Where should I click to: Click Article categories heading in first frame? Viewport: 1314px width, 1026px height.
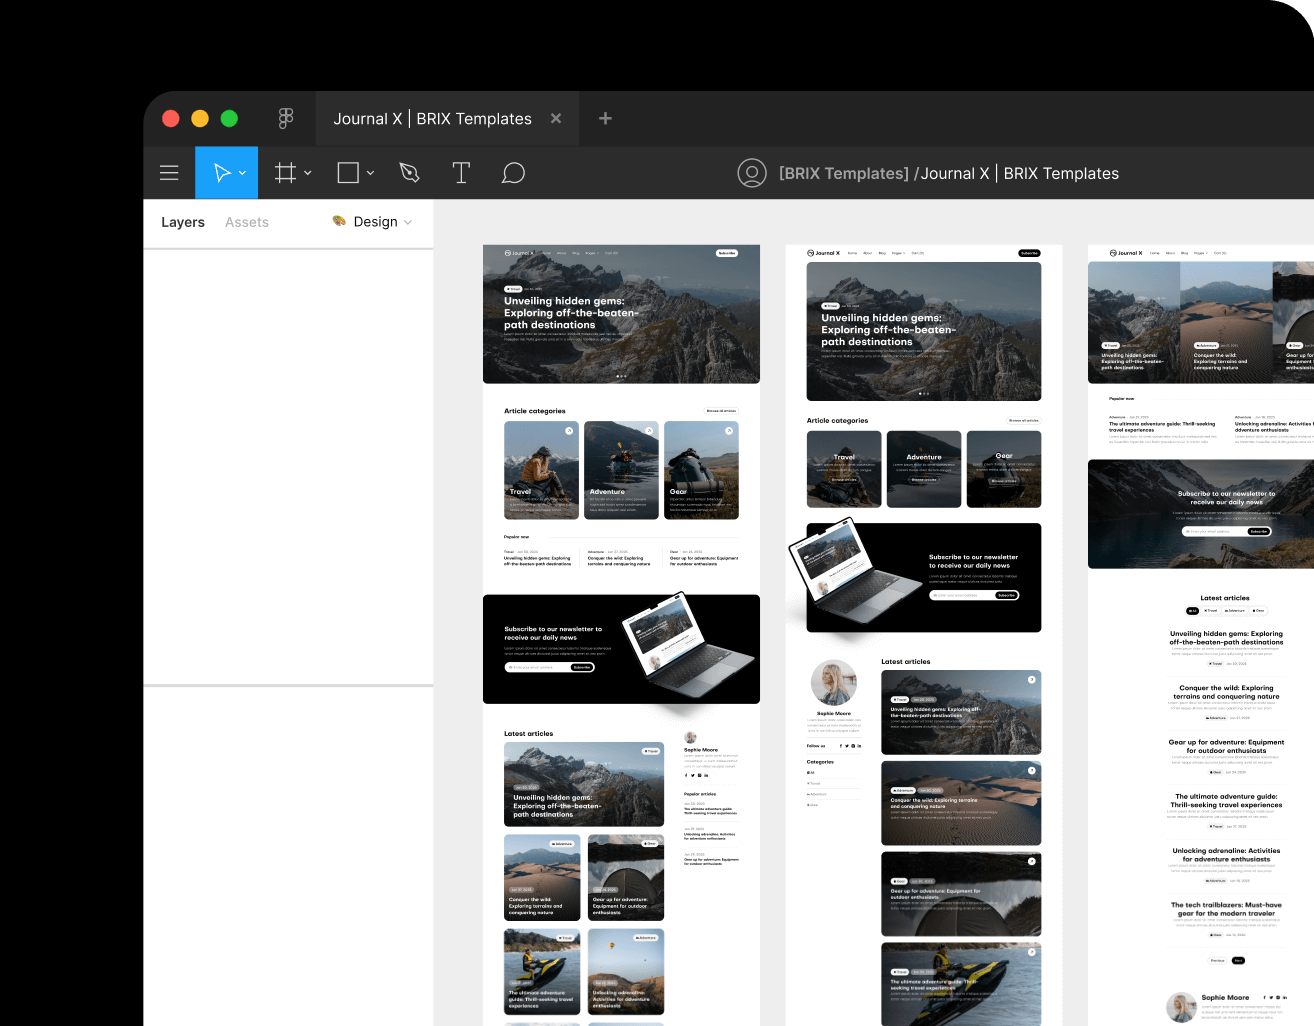click(535, 411)
